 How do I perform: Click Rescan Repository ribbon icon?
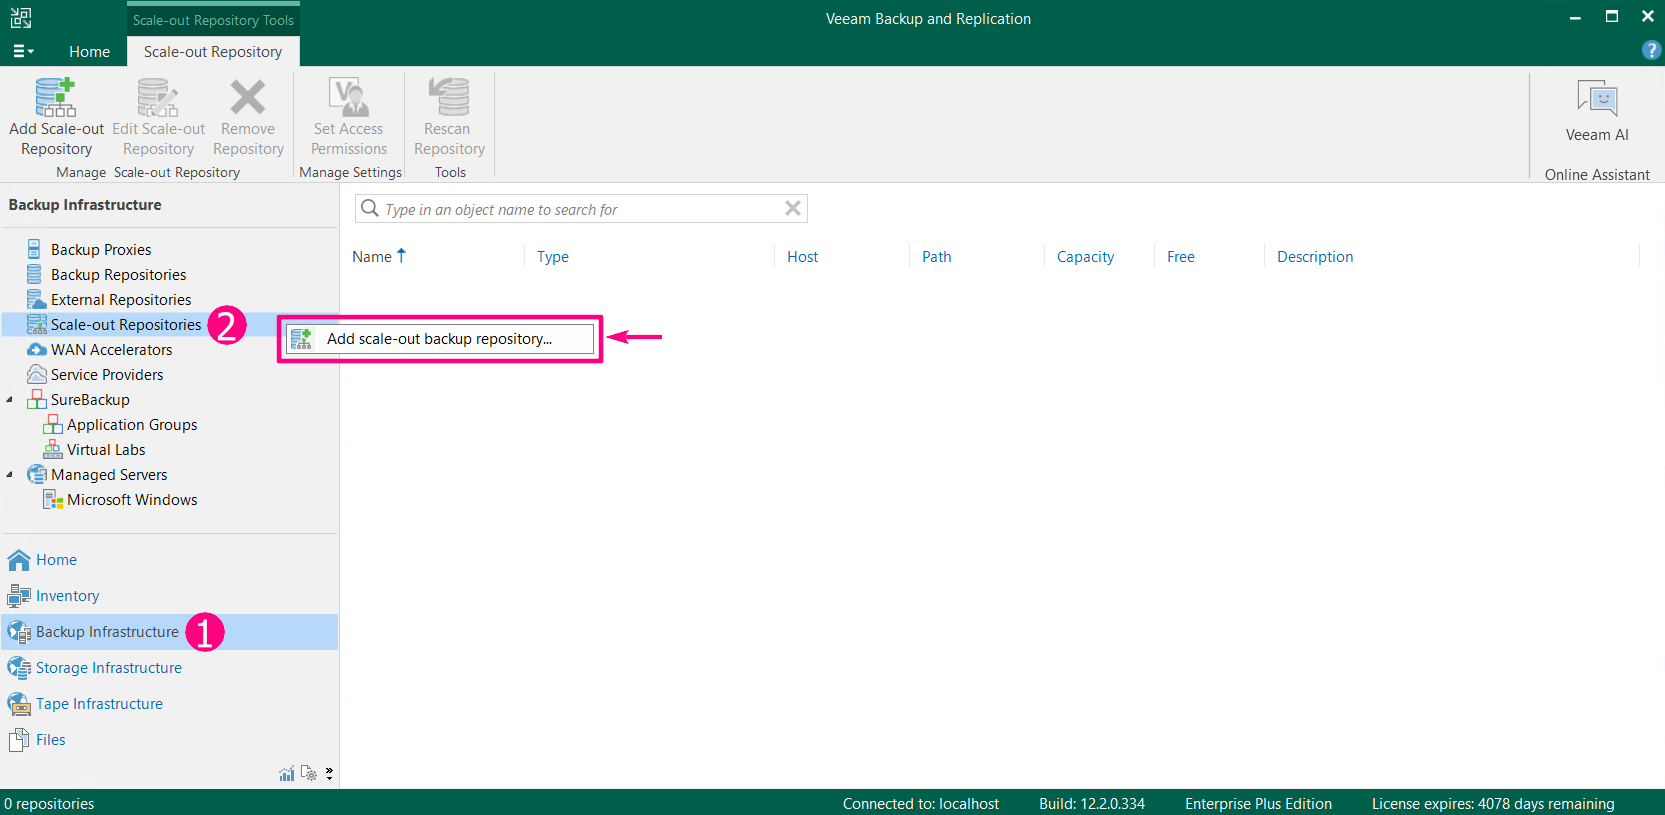(x=449, y=97)
